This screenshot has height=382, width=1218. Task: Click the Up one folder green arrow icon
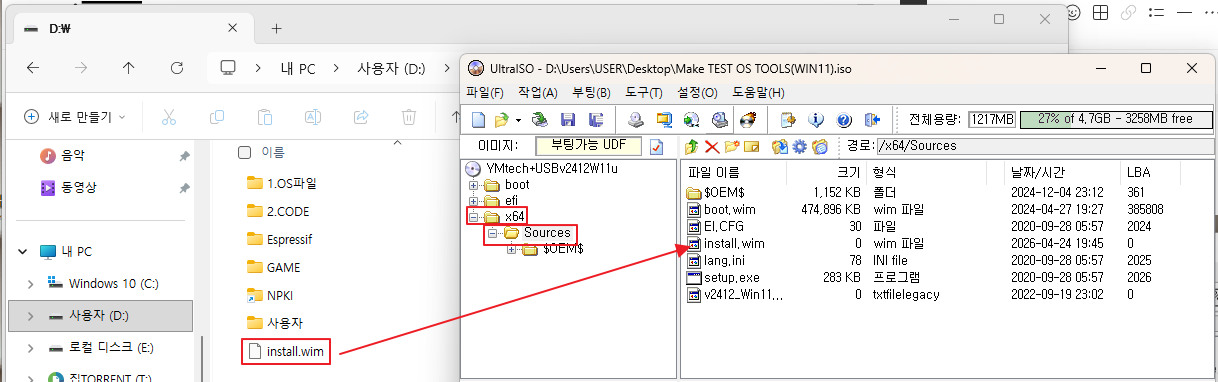(691, 147)
